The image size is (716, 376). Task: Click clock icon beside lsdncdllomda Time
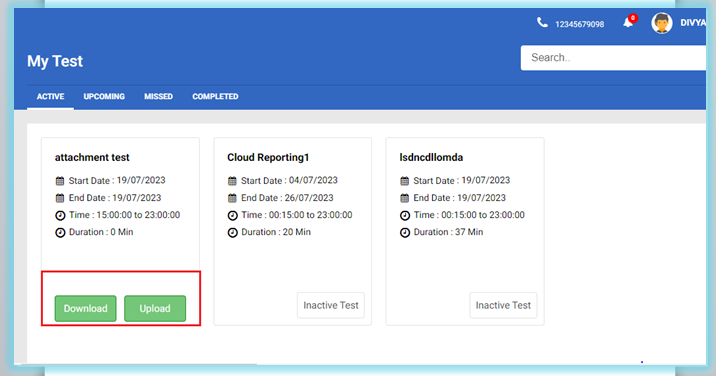(405, 215)
